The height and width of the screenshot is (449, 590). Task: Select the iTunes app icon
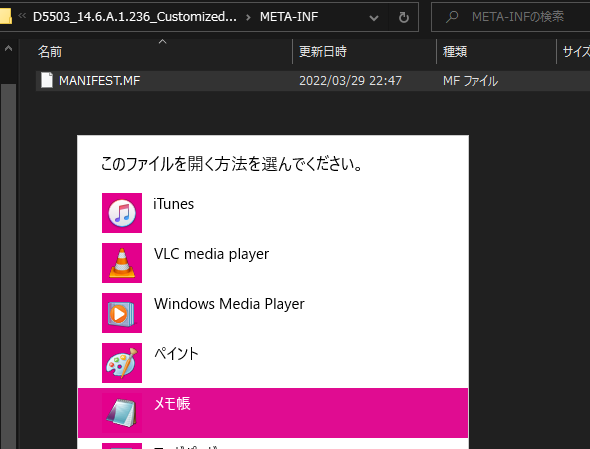coord(122,213)
